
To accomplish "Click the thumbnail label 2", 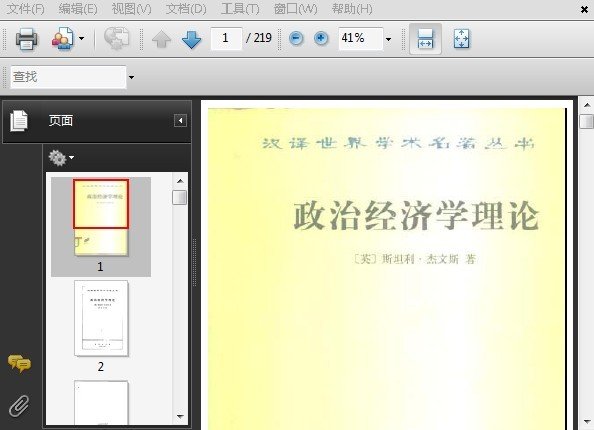I will pyautogui.click(x=101, y=366).
